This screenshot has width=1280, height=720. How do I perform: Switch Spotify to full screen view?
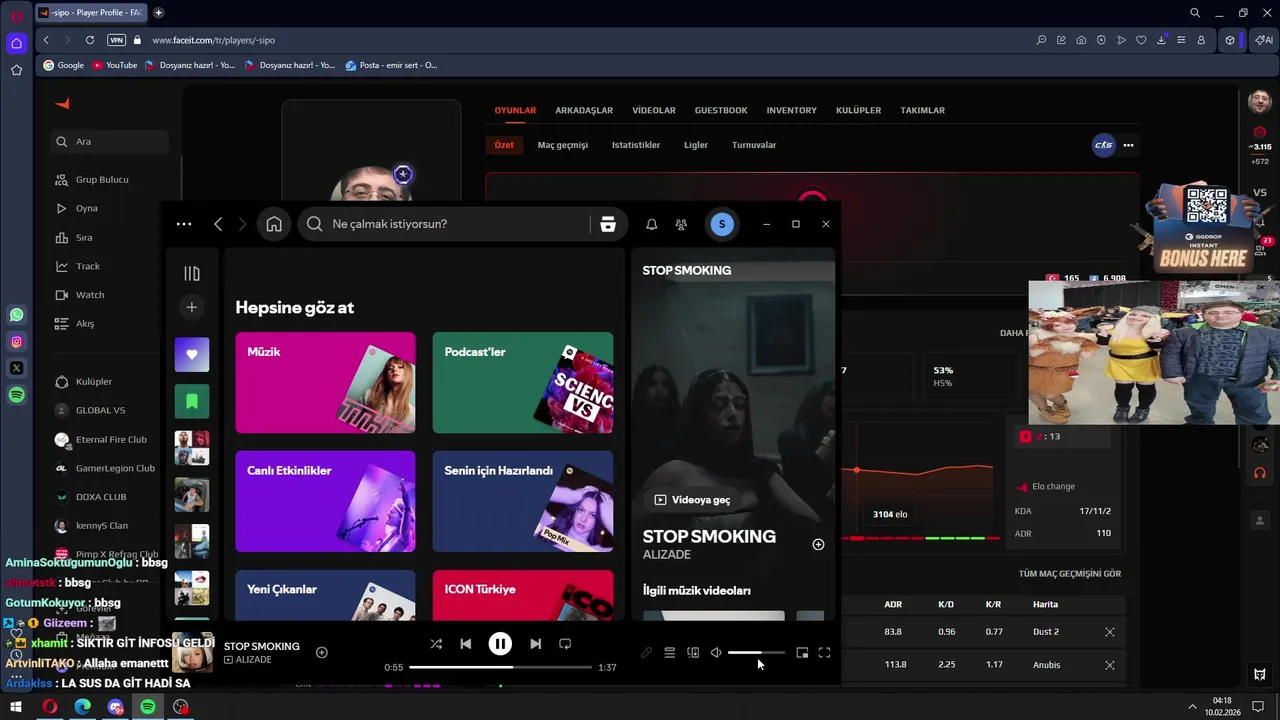(x=824, y=653)
